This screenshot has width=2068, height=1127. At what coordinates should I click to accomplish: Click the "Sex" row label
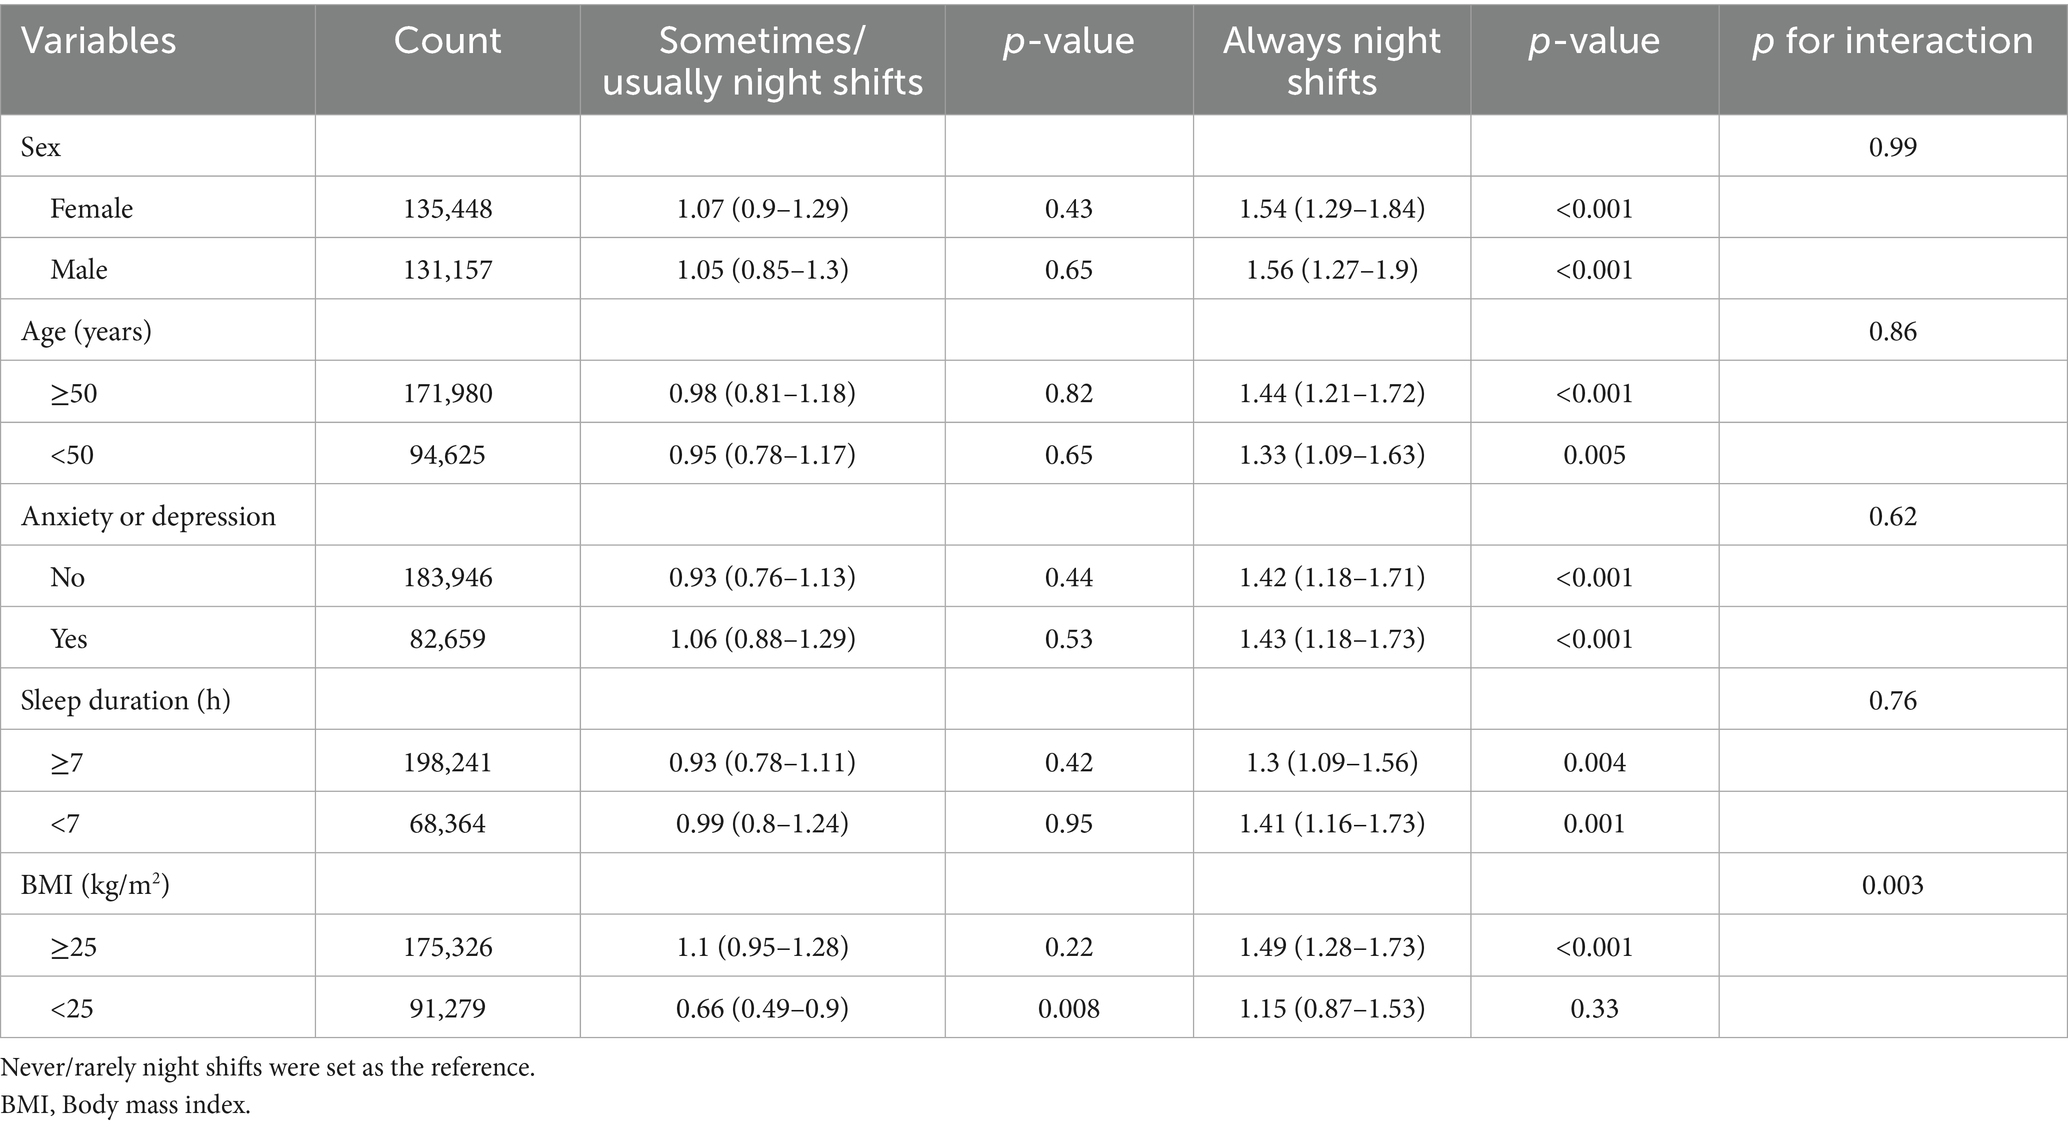coord(41,147)
